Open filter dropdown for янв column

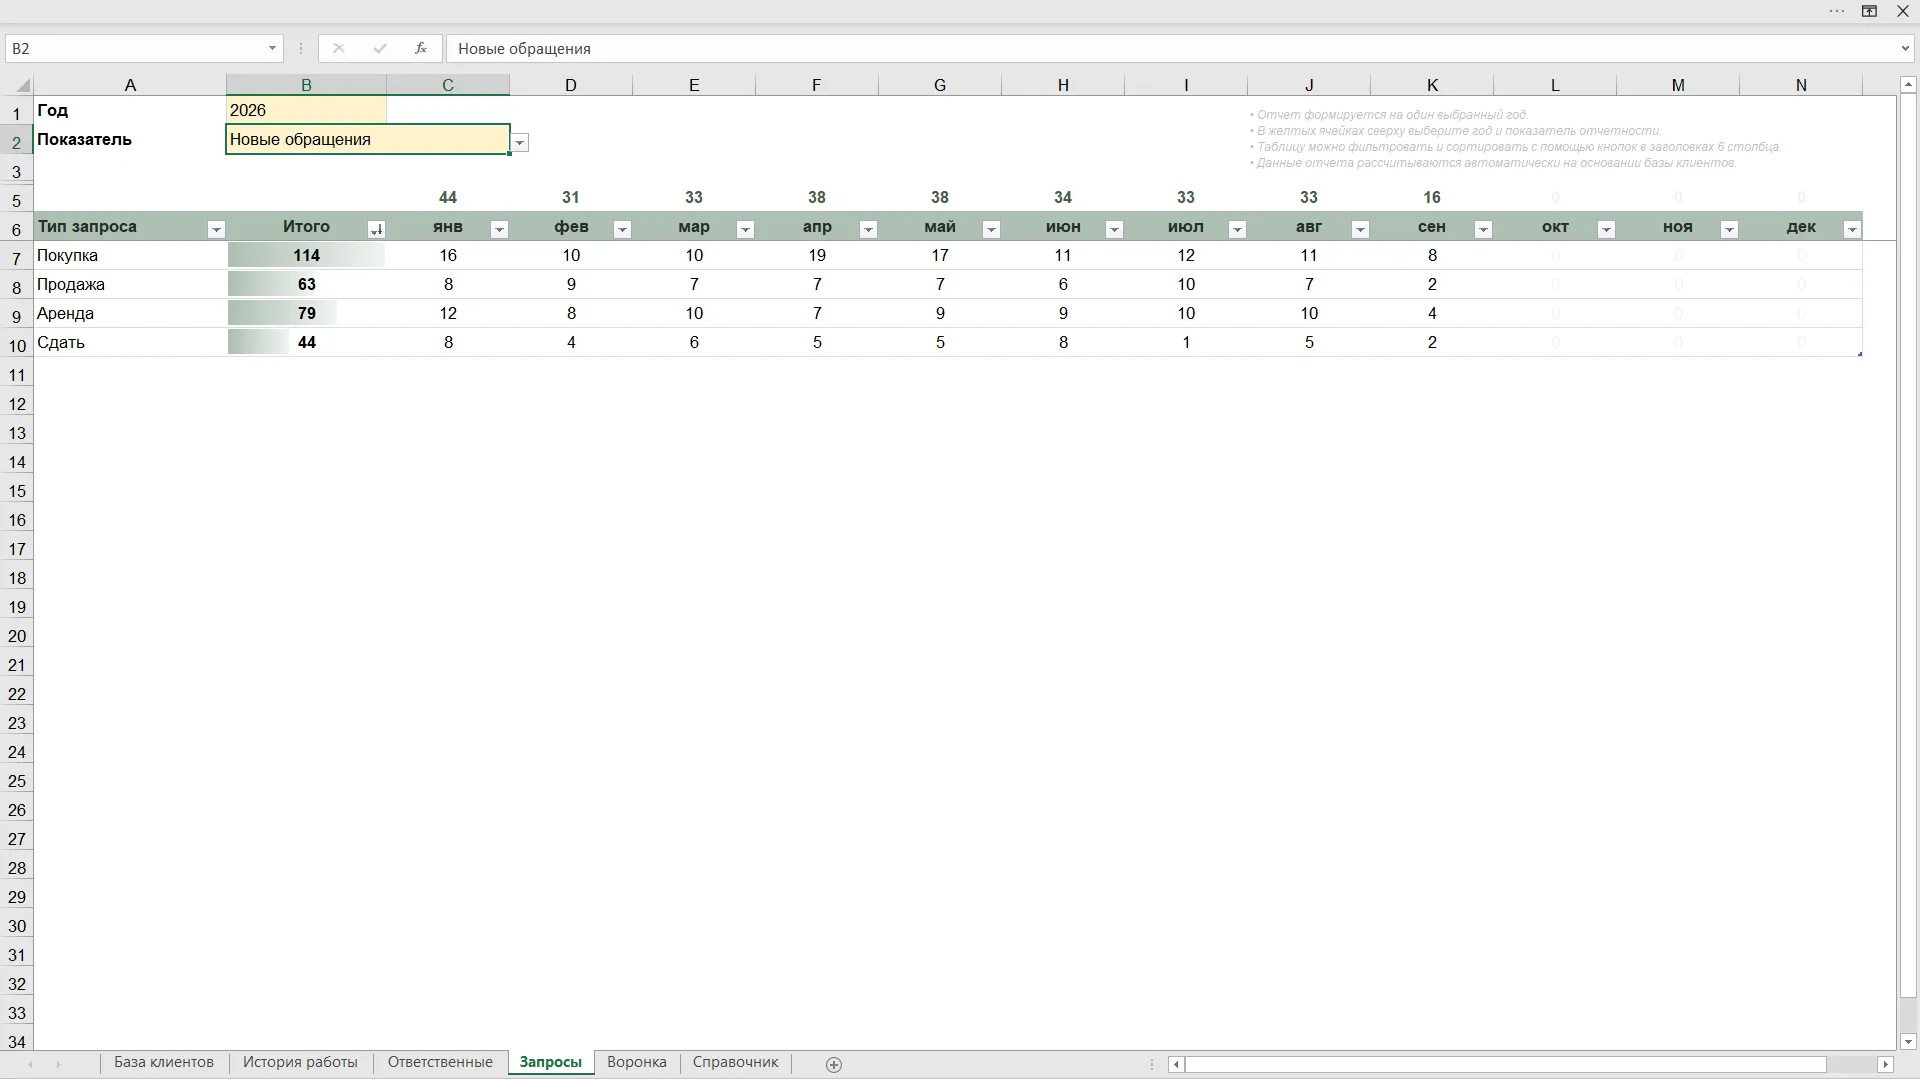(x=499, y=230)
